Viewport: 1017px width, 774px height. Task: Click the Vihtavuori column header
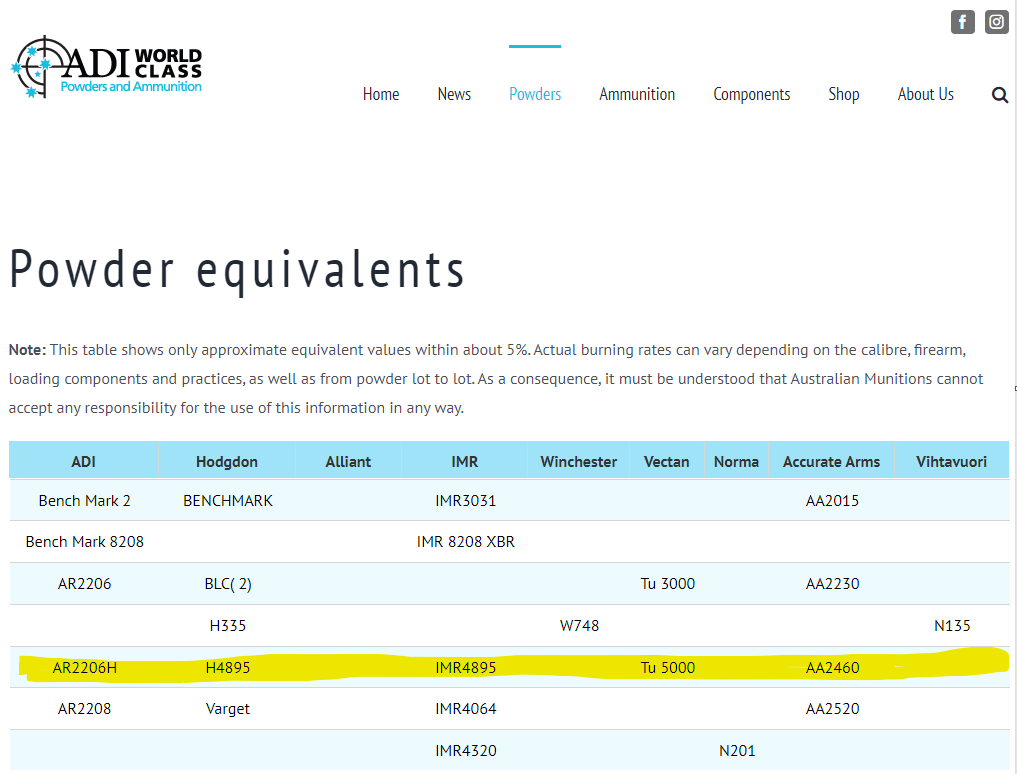pos(951,461)
